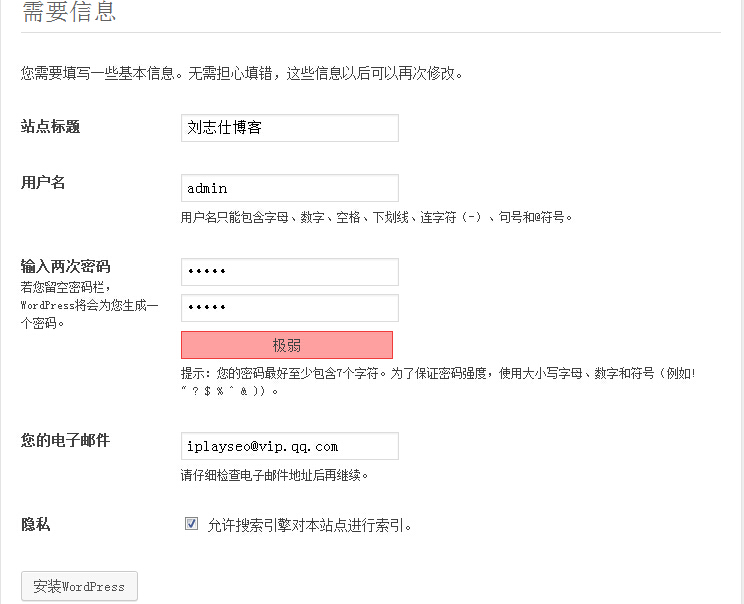Click the 需要信息 heading
The image size is (744, 604).
(x=69, y=12)
